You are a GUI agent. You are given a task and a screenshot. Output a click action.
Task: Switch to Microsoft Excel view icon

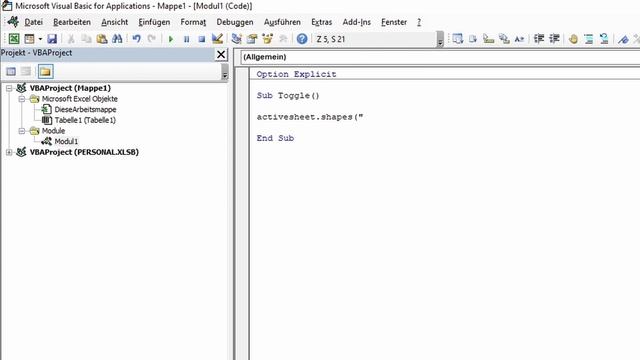[14, 39]
